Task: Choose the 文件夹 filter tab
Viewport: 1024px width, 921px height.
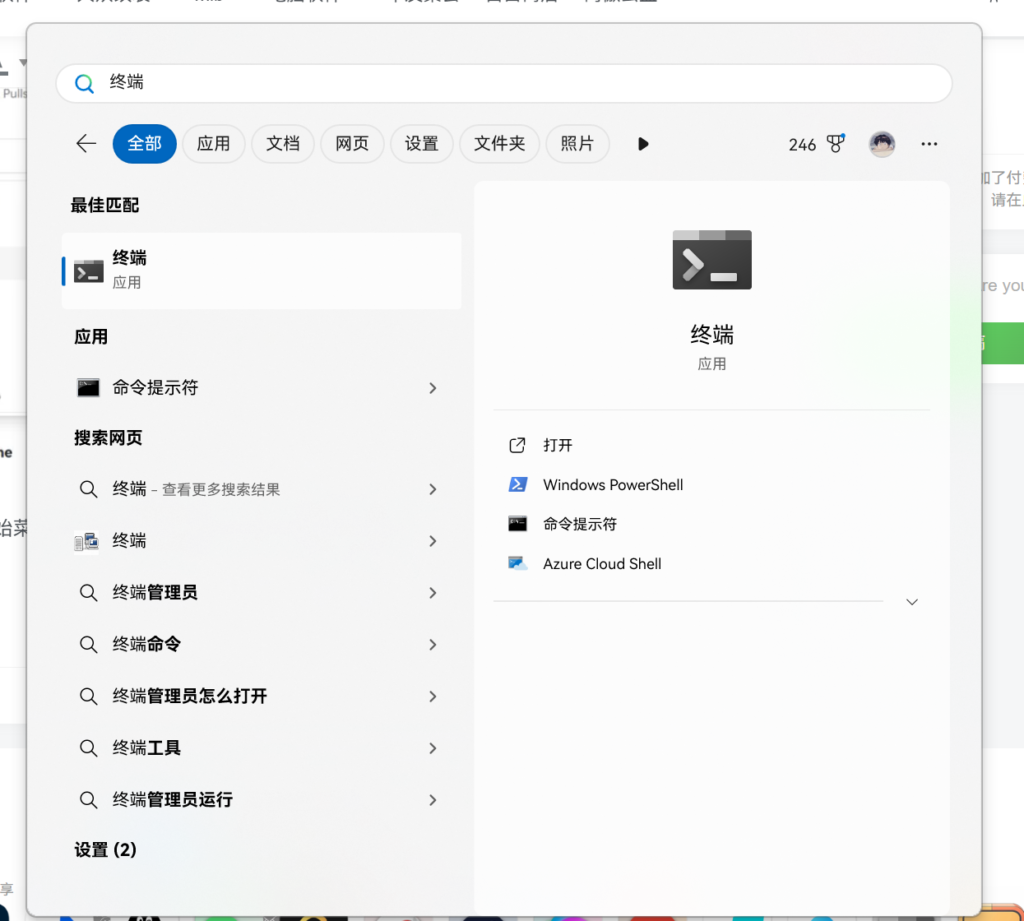Action: (499, 144)
